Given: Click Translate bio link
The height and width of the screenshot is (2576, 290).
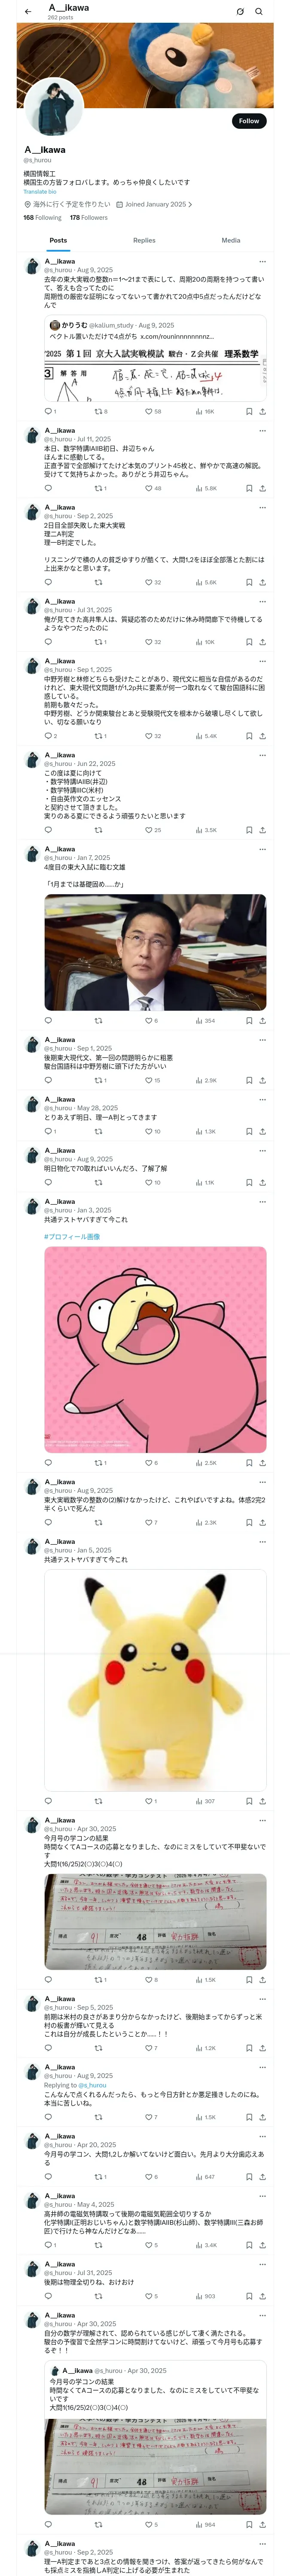Looking at the screenshot, I should 40,191.
